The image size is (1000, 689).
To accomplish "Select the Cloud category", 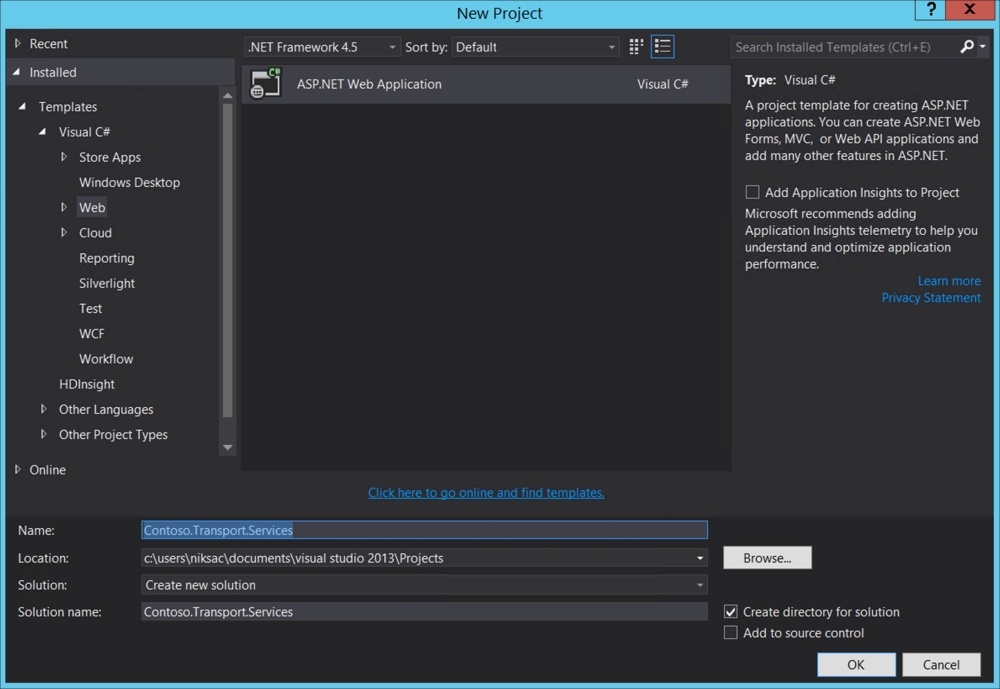I will click(x=95, y=233).
